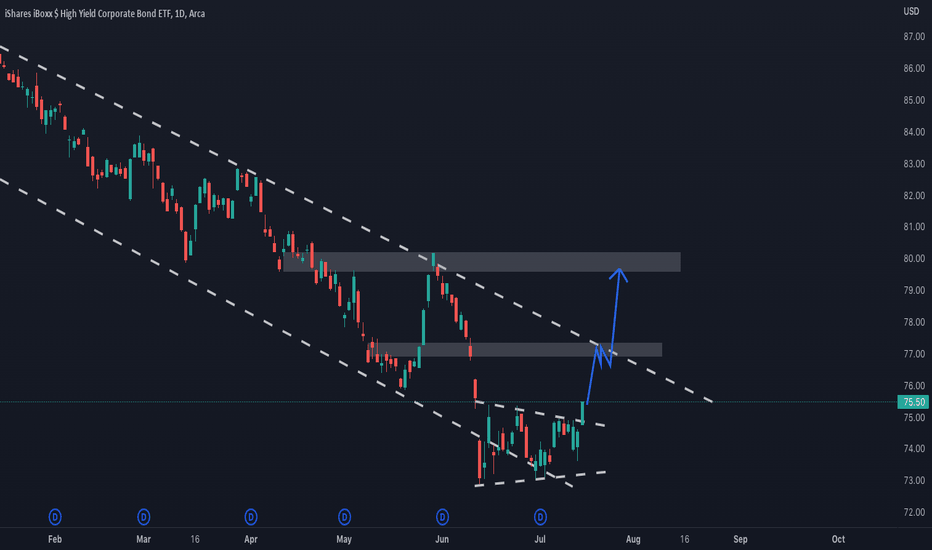Viewport: 932px width, 550px height.
Task: Click the dividend marker above May
Action: (344, 517)
